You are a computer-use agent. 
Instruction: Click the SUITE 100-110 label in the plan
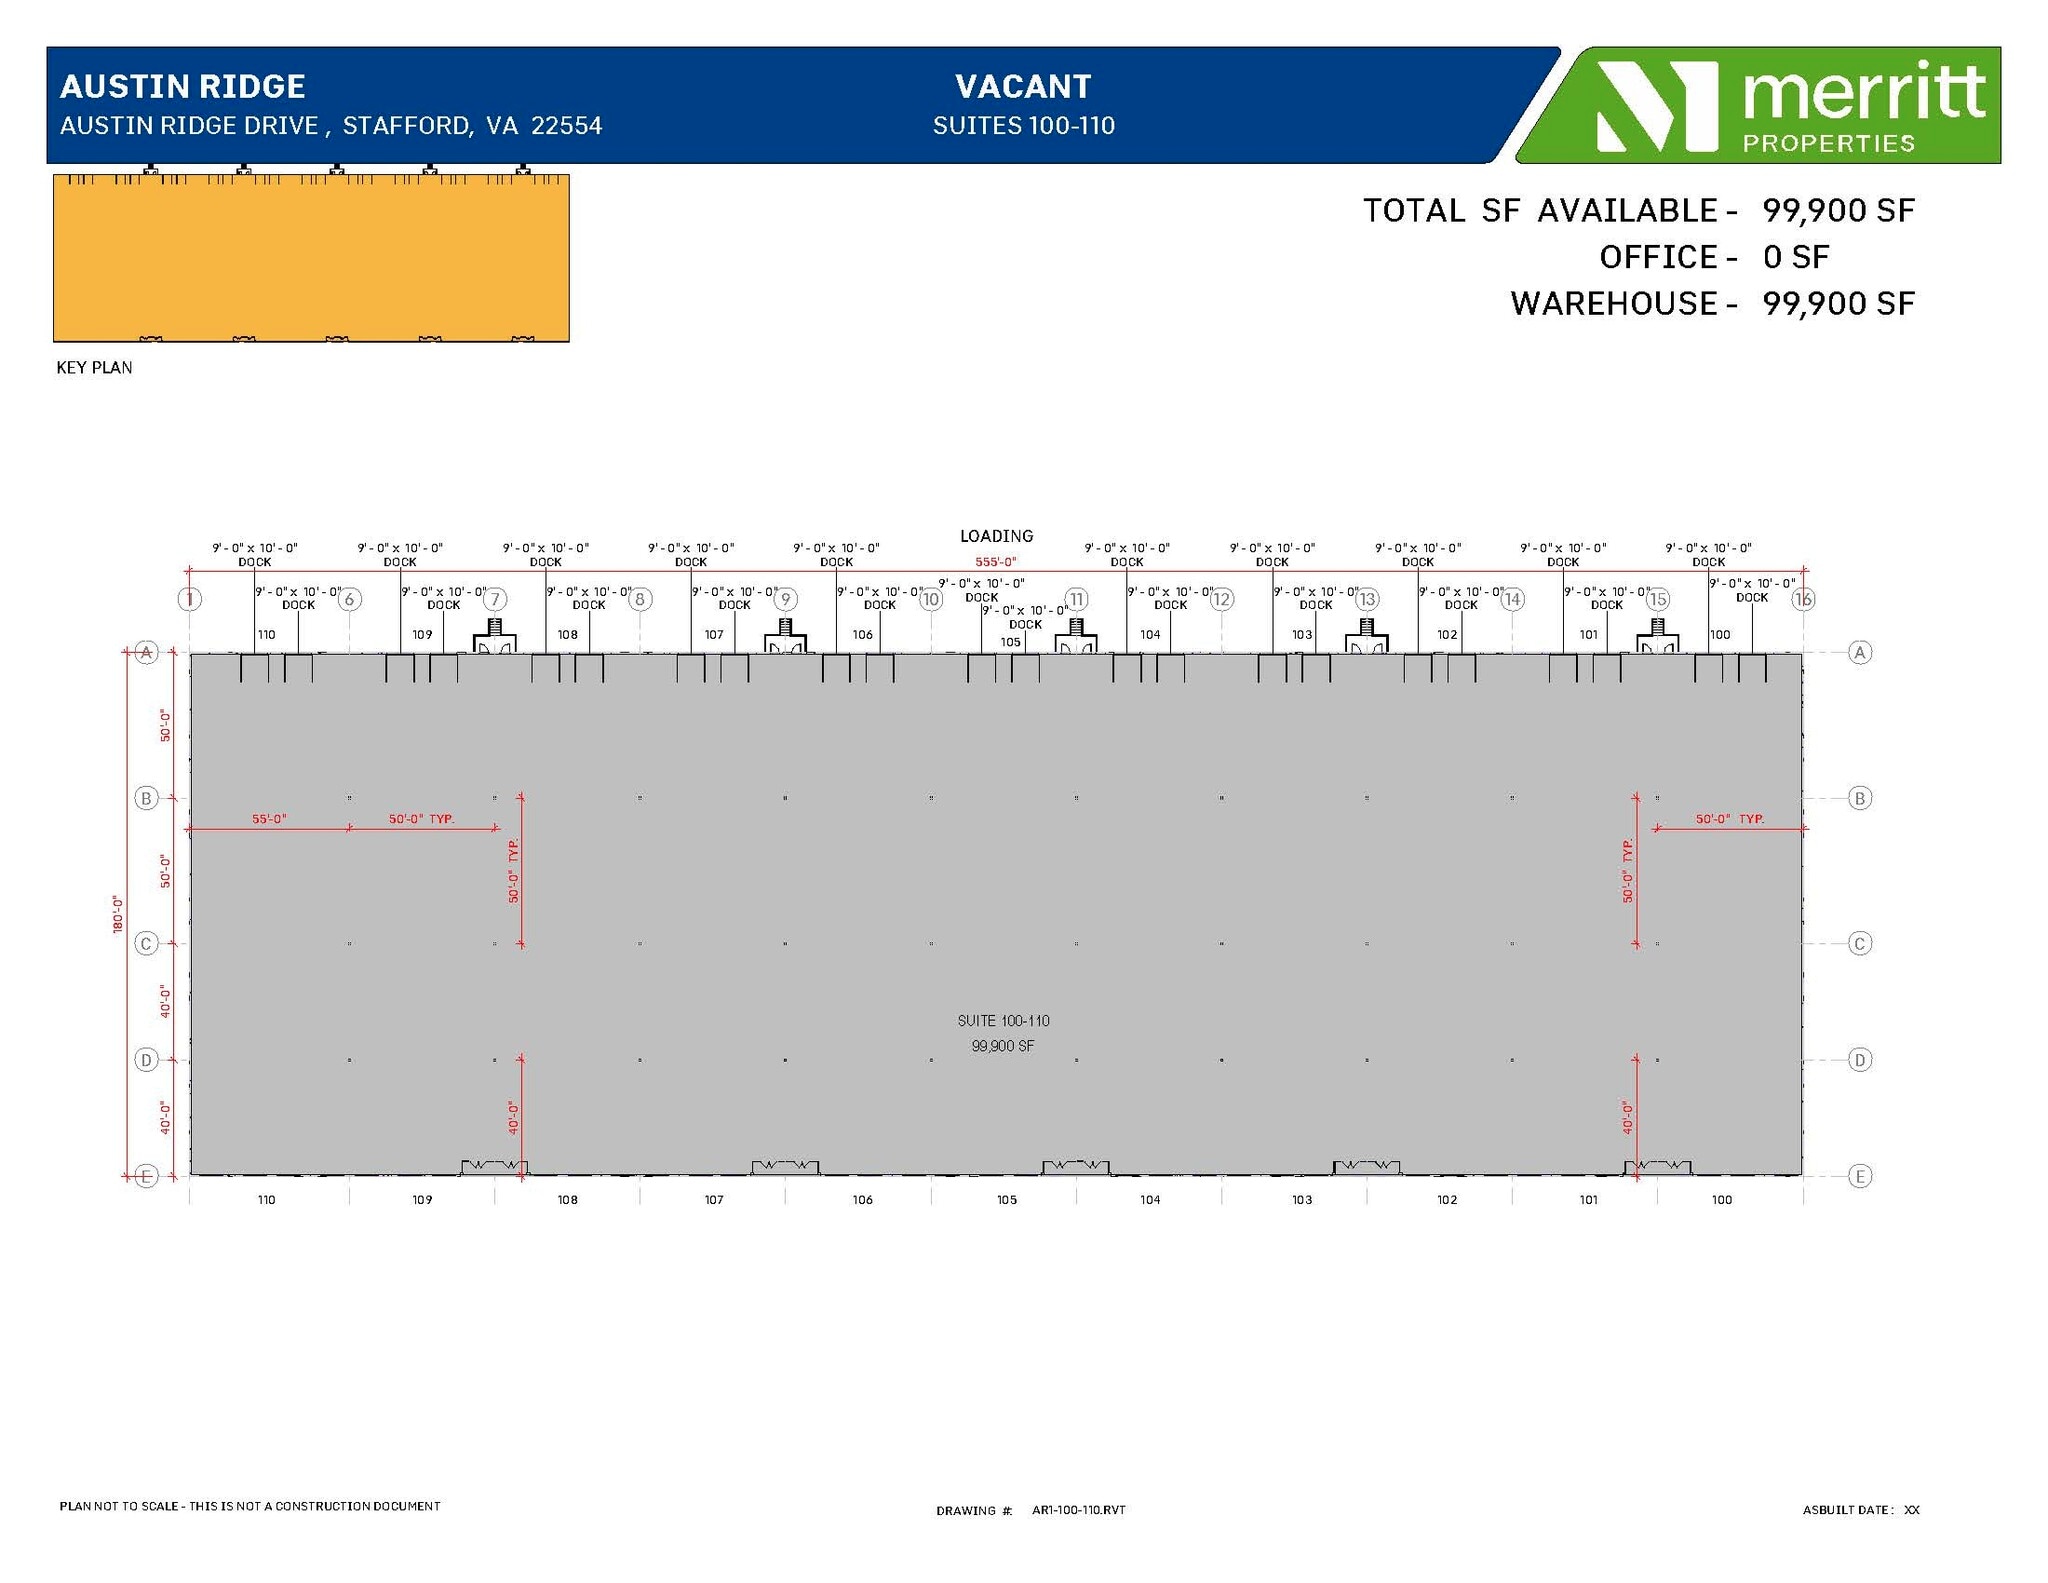(x=1003, y=1021)
